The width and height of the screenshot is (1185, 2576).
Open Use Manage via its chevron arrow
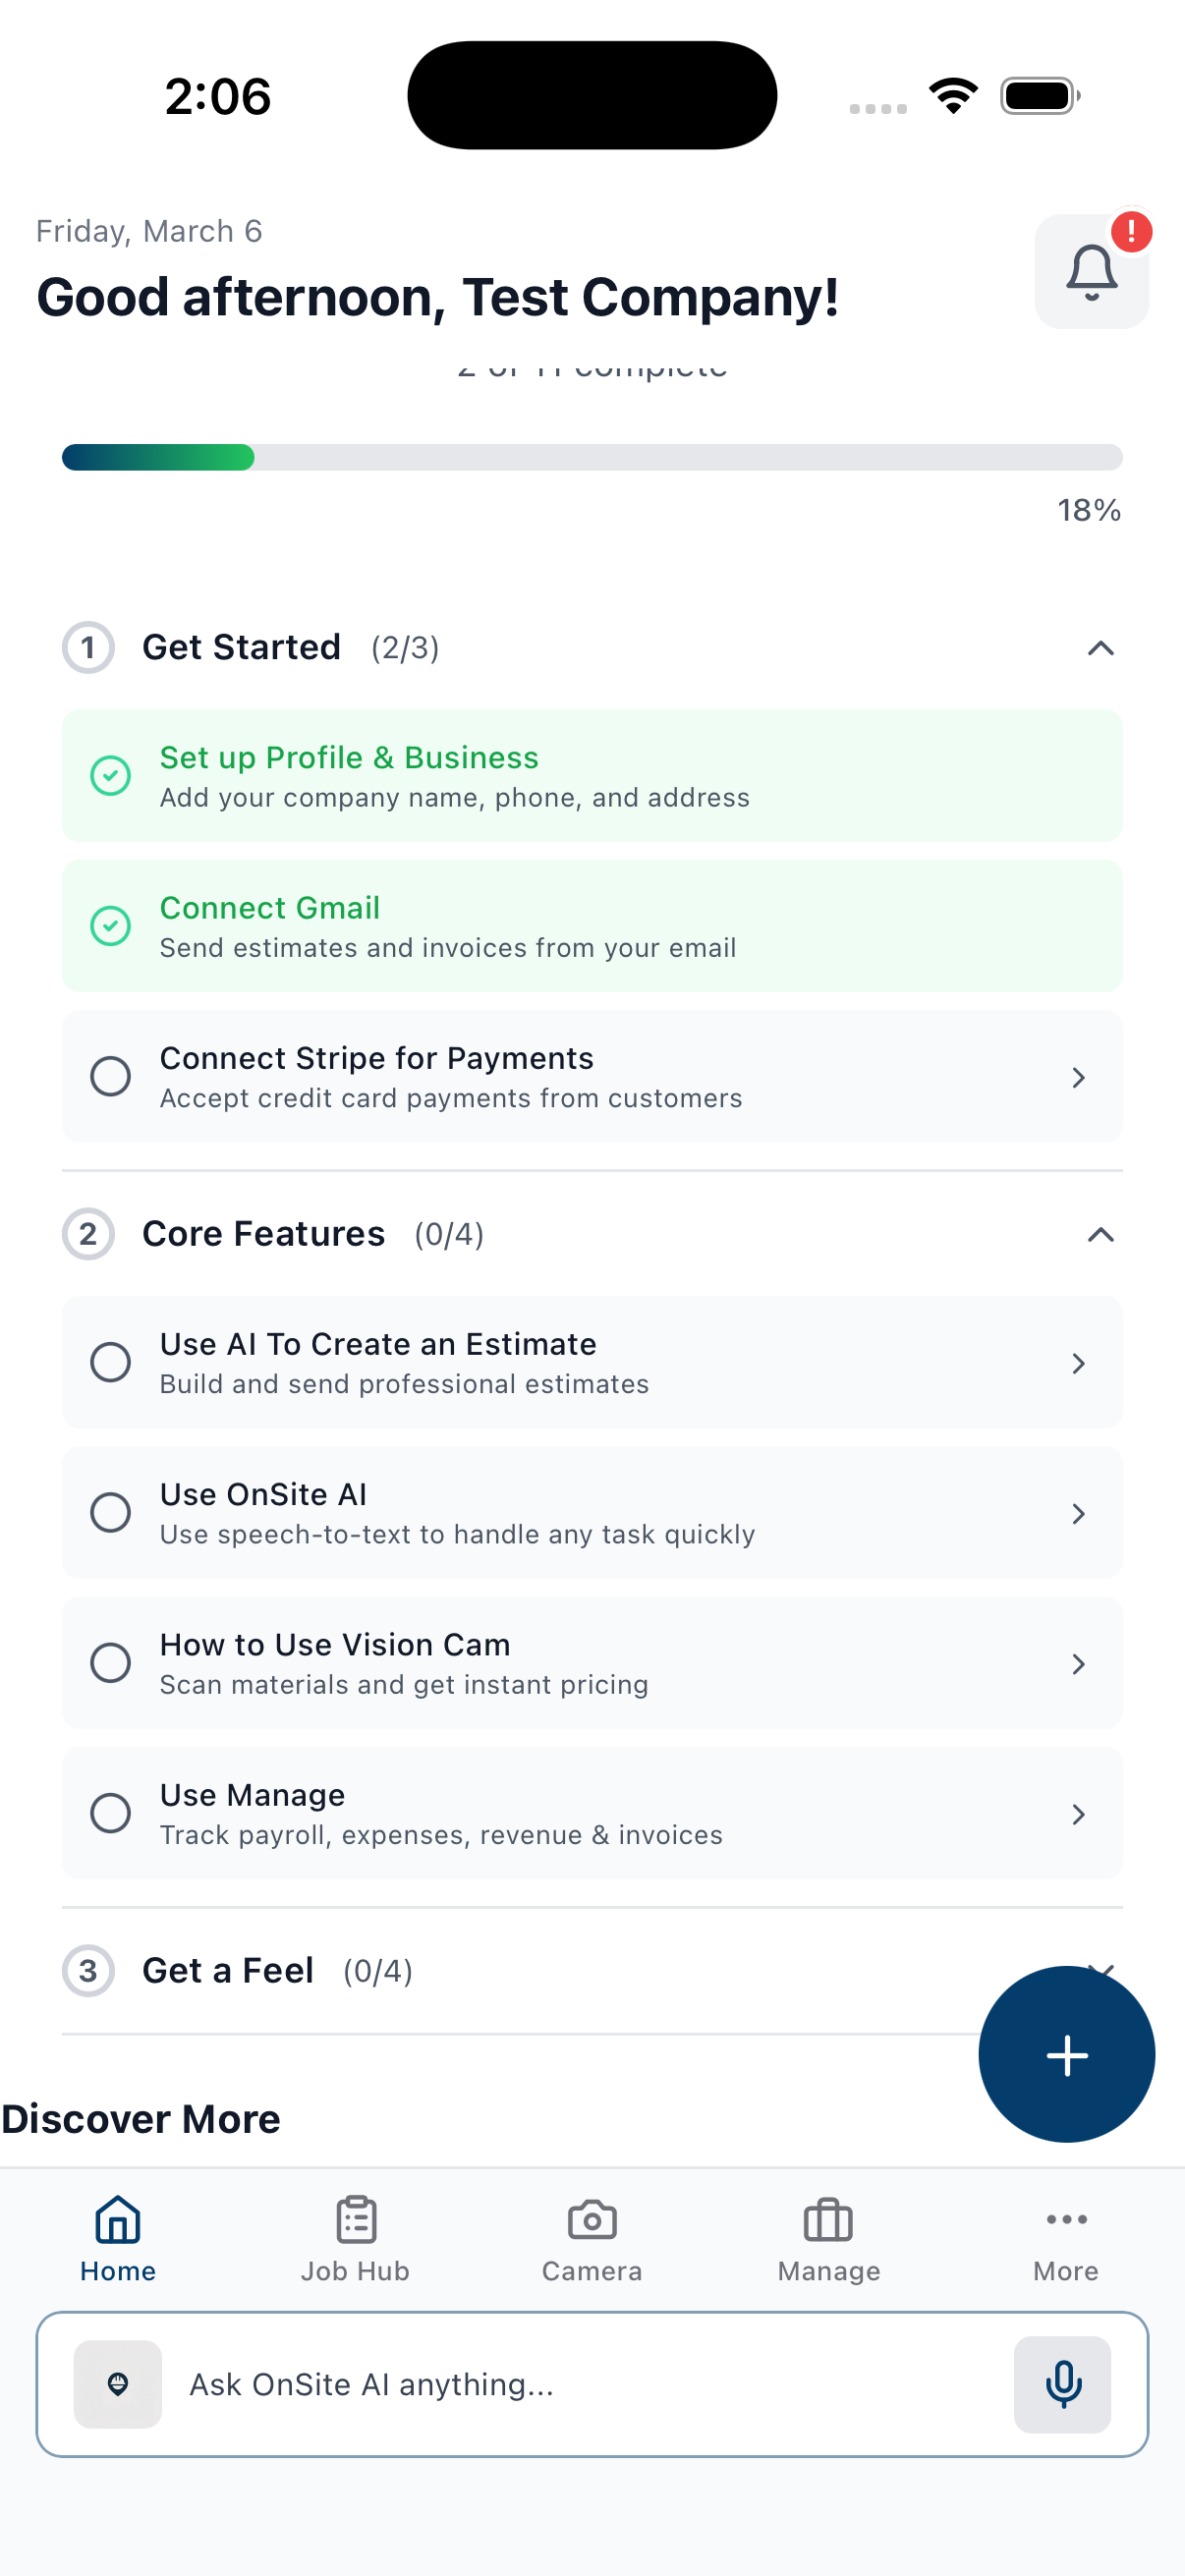pos(1078,1814)
